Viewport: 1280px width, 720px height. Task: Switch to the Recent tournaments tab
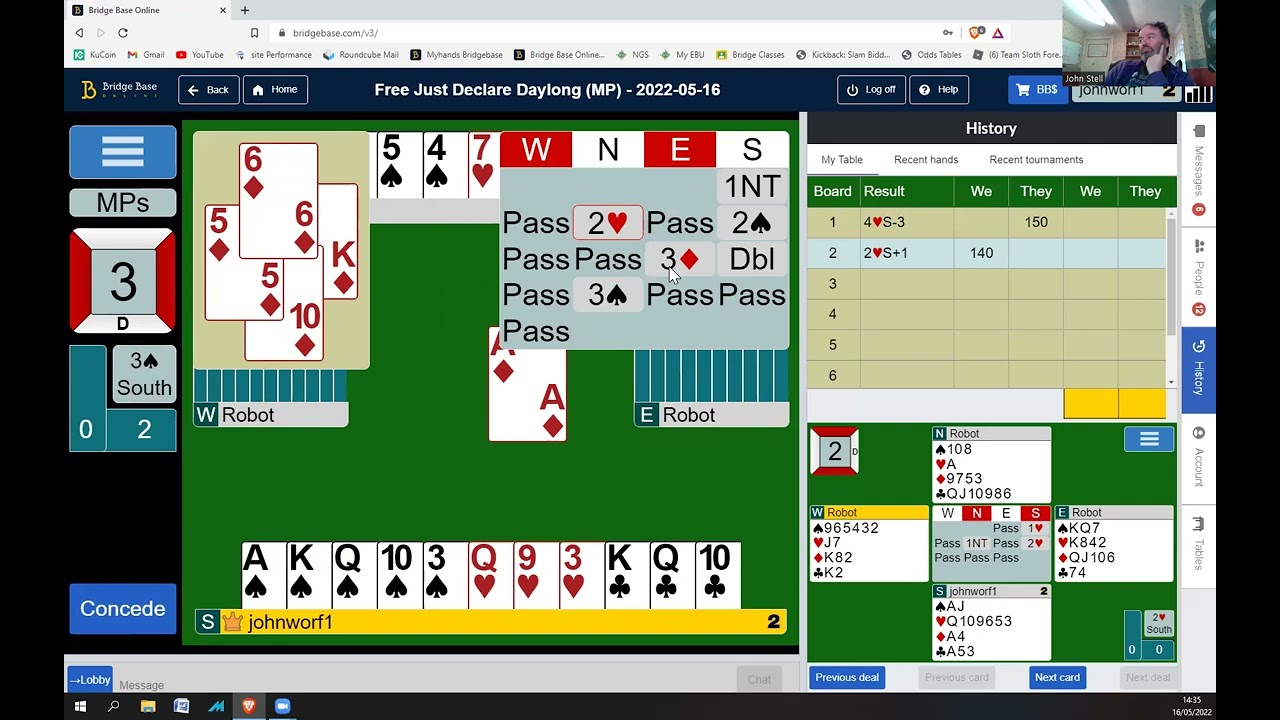click(x=1036, y=160)
